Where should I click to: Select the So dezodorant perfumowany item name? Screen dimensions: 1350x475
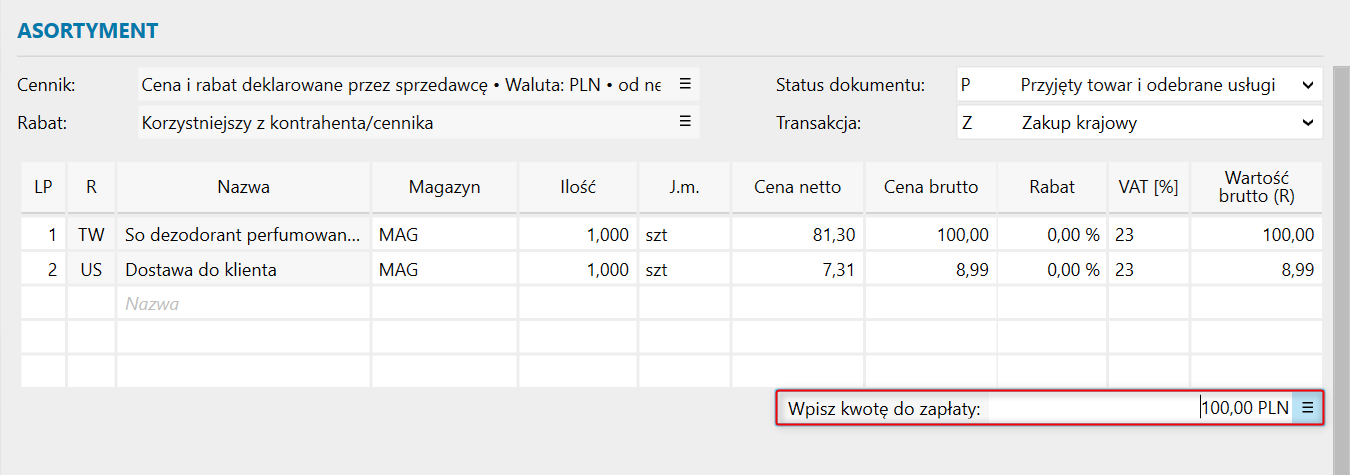point(241,236)
